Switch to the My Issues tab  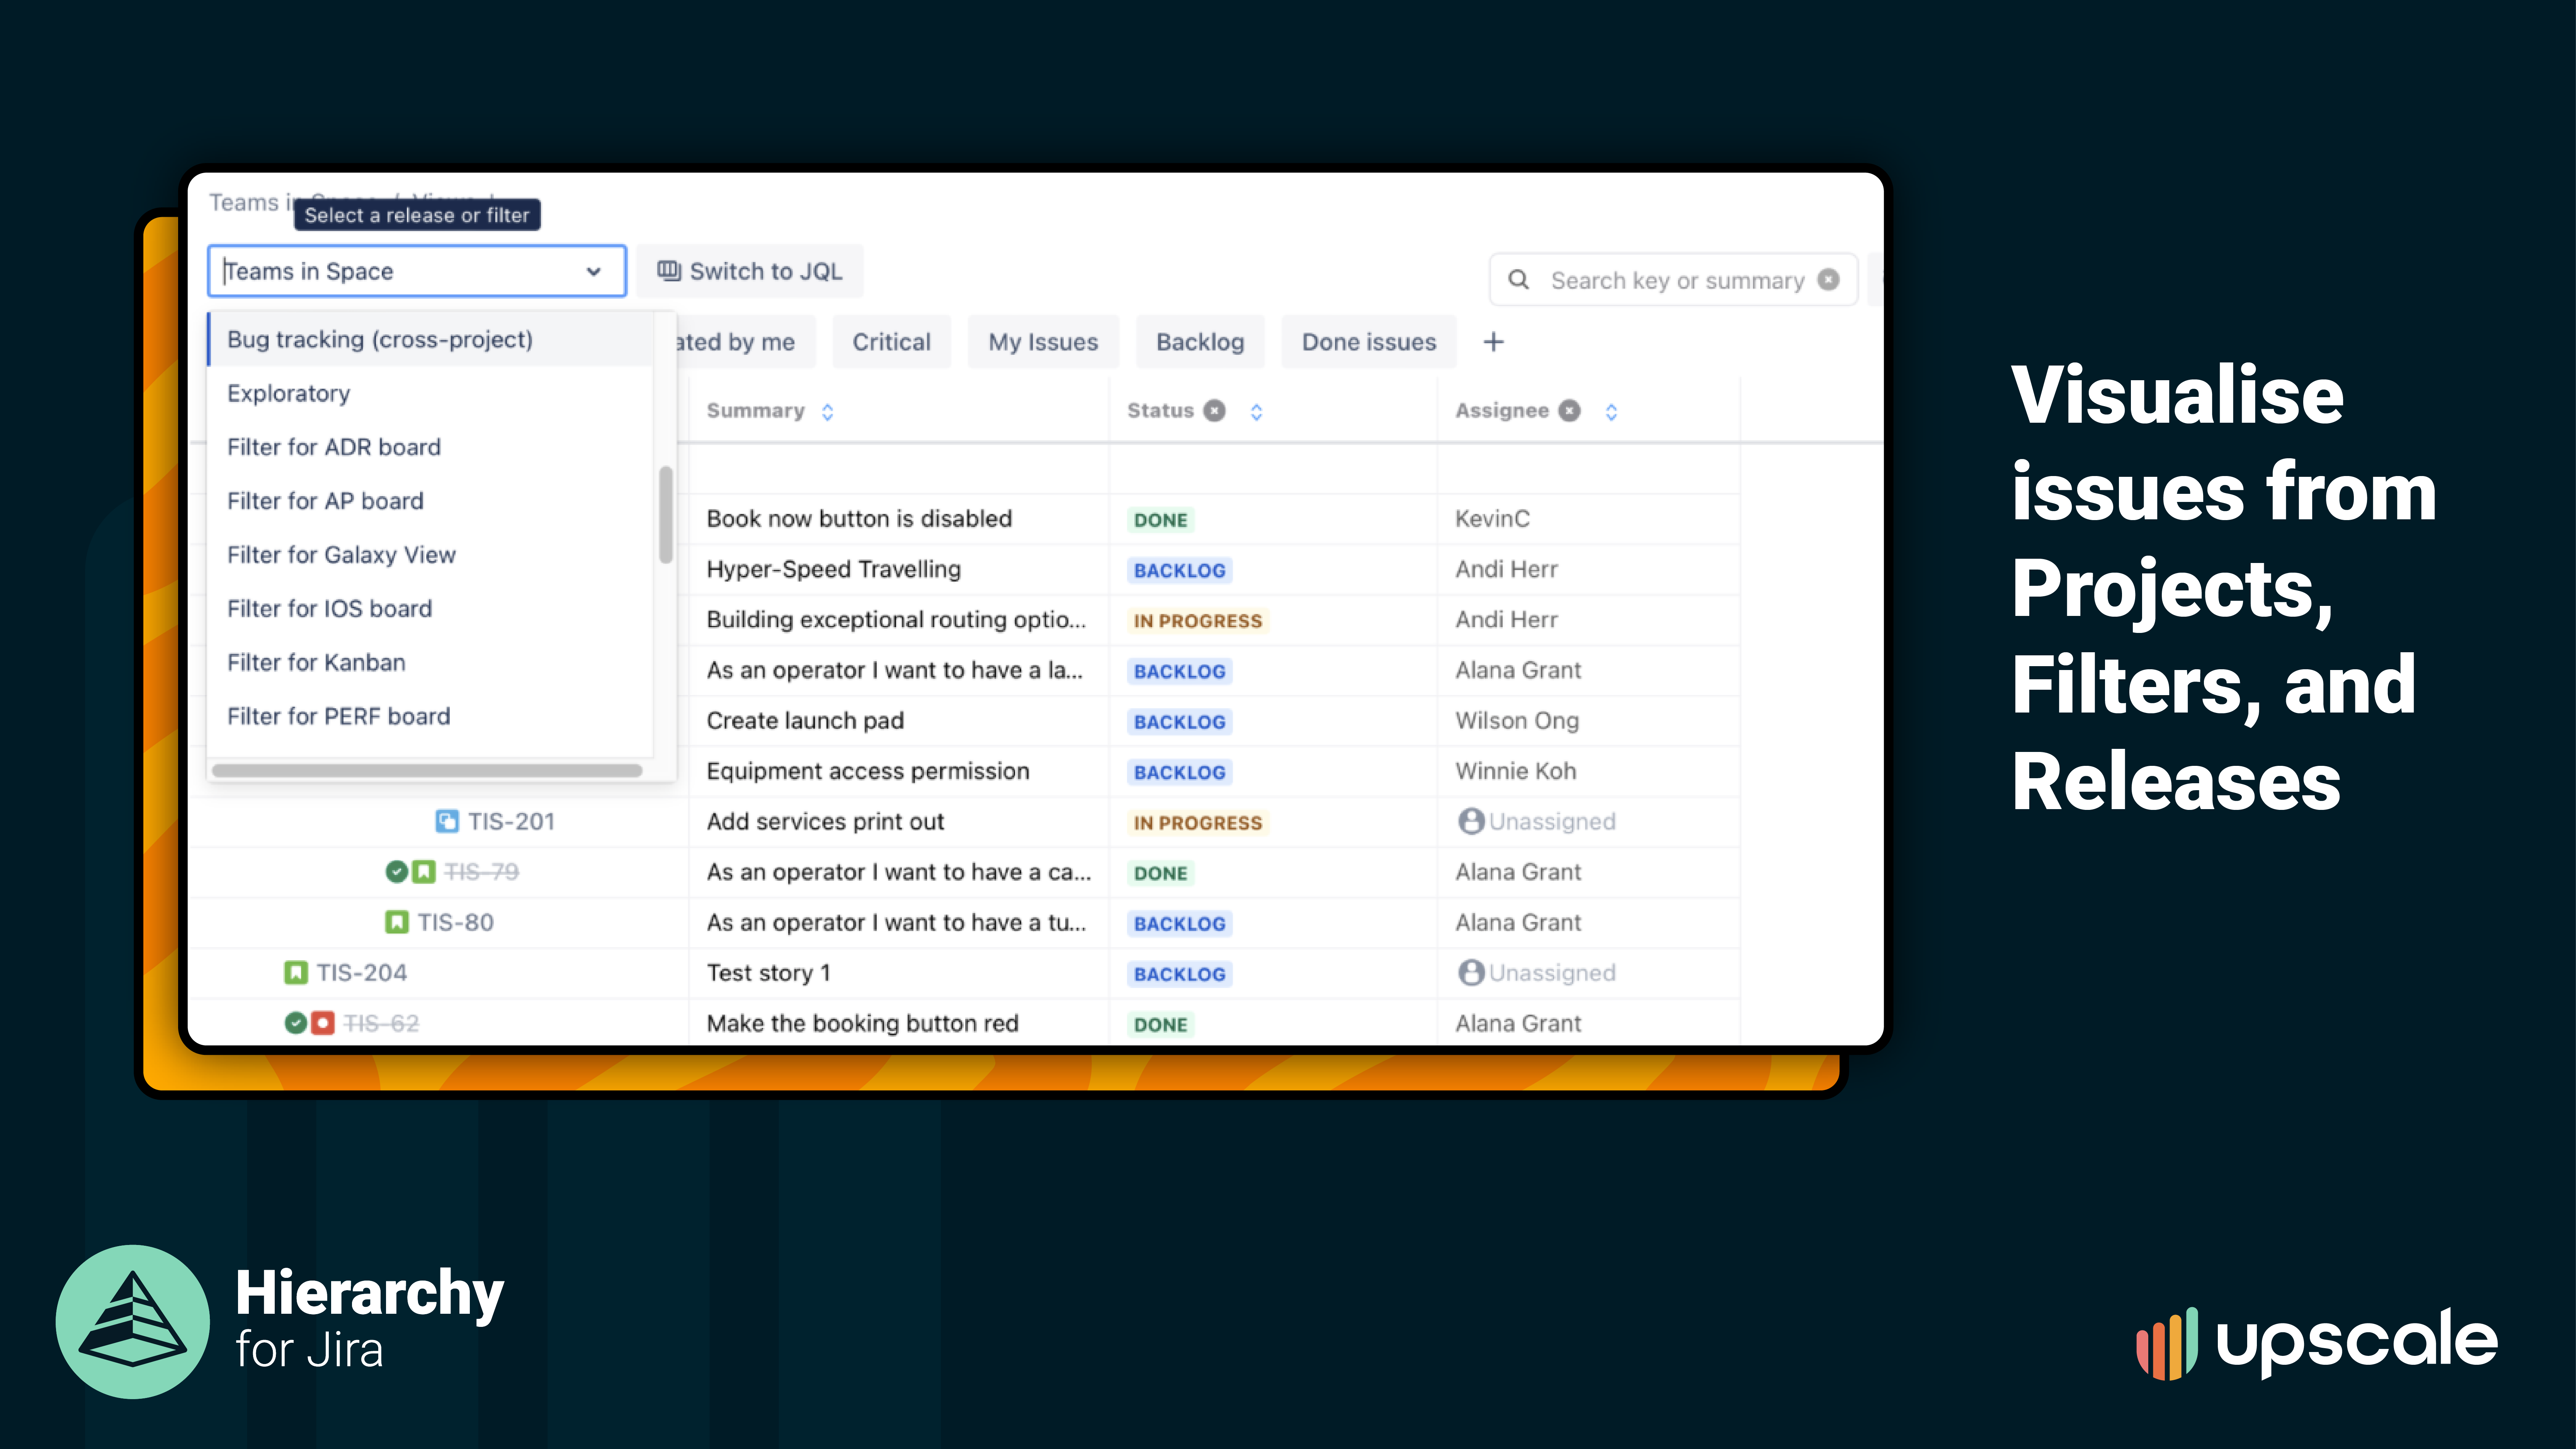[x=1042, y=341]
